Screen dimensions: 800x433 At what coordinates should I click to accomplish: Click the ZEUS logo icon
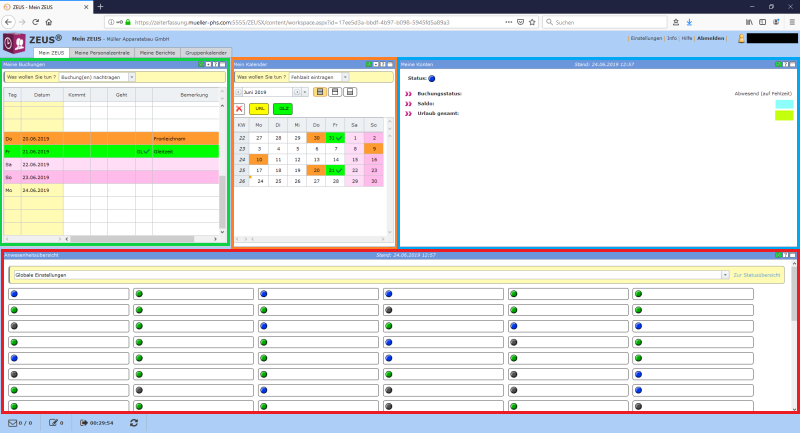click(15, 43)
